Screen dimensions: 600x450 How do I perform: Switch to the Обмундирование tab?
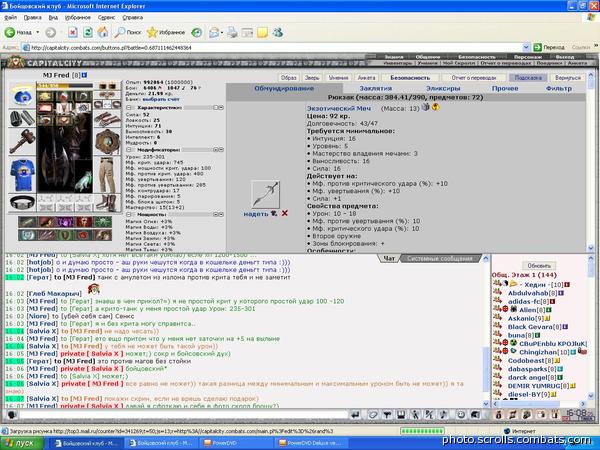tap(284, 88)
